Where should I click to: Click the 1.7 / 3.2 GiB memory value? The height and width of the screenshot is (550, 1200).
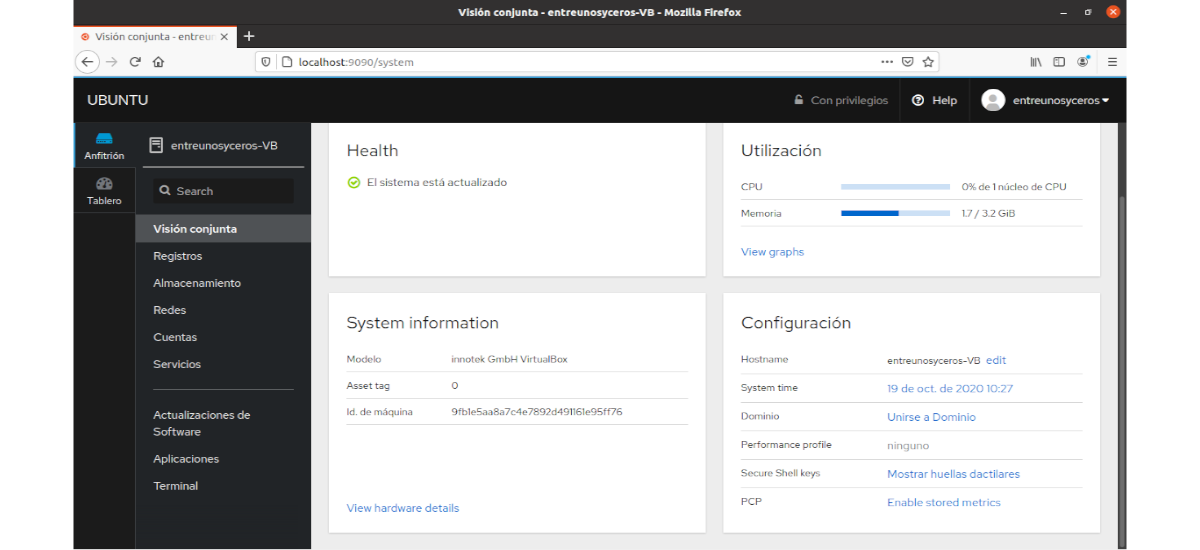[988, 214]
